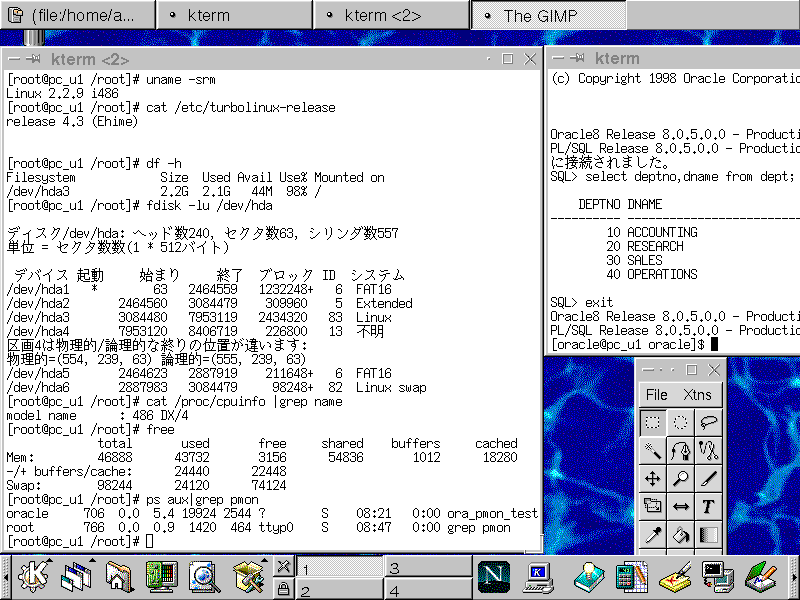800x600 pixels.
Task: Open the window menu of Oracle kterm
Action: coord(558,58)
